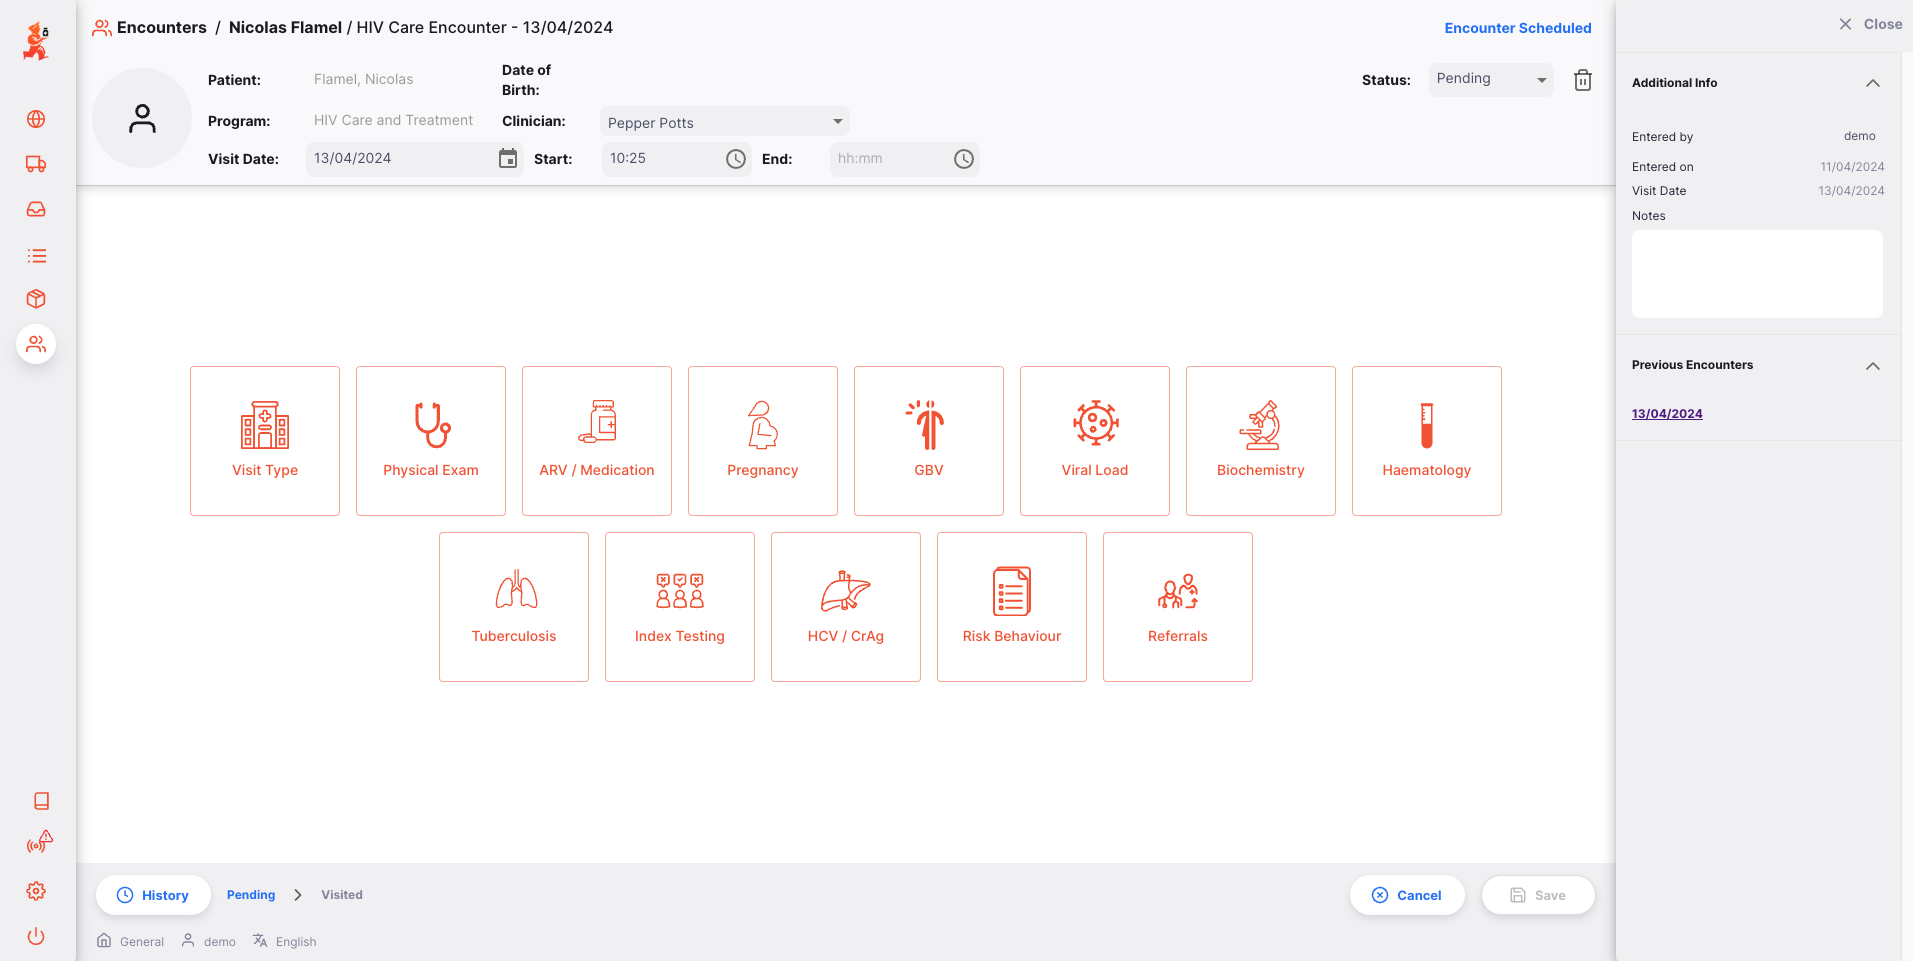Collapse the Additional Info section
Screen dimensions: 1913x961
(x=1872, y=83)
